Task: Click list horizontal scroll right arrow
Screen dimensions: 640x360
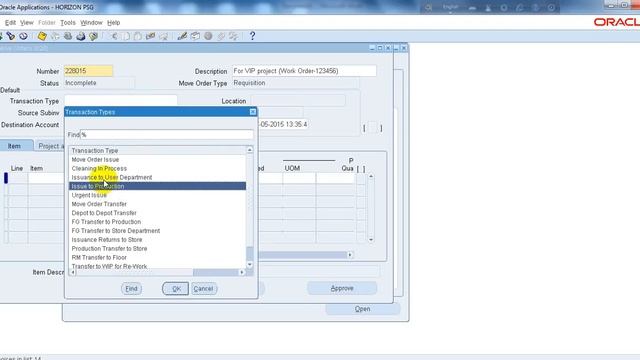Action: (242, 272)
